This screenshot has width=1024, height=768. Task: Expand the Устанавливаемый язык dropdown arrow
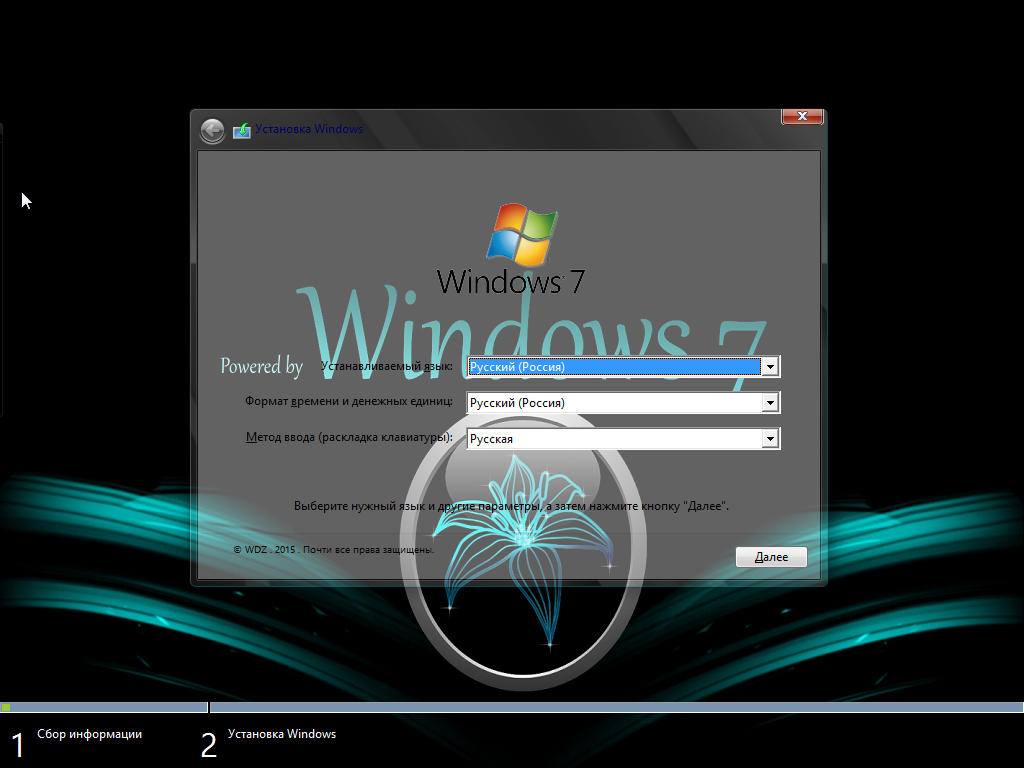(x=769, y=367)
